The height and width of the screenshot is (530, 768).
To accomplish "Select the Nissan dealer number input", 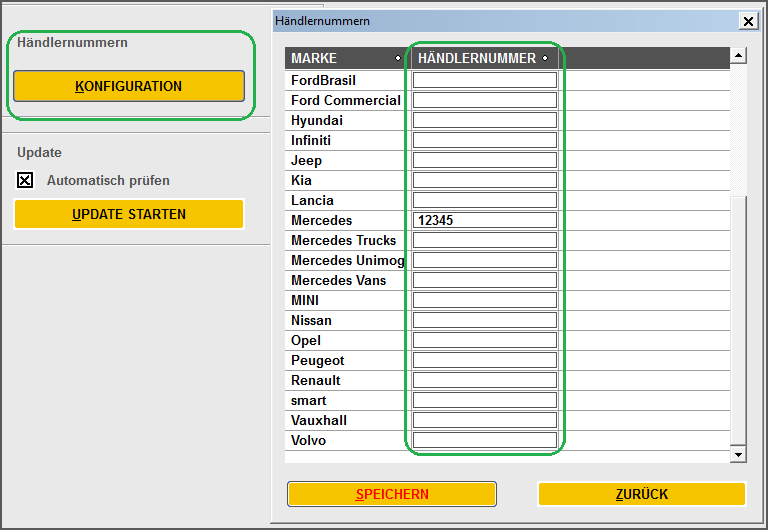I will point(484,320).
